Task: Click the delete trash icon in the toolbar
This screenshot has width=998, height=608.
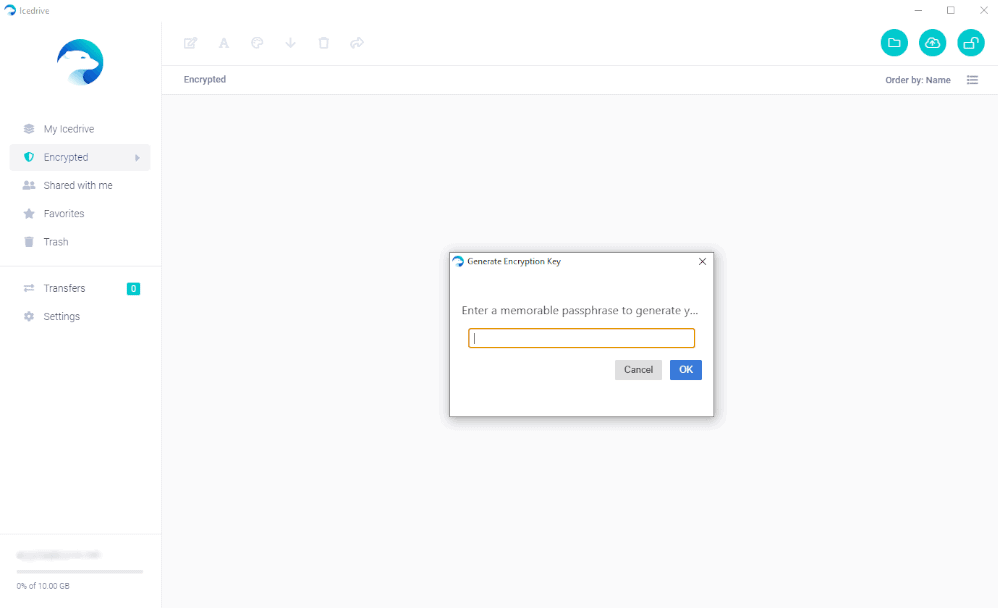Action: [323, 43]
